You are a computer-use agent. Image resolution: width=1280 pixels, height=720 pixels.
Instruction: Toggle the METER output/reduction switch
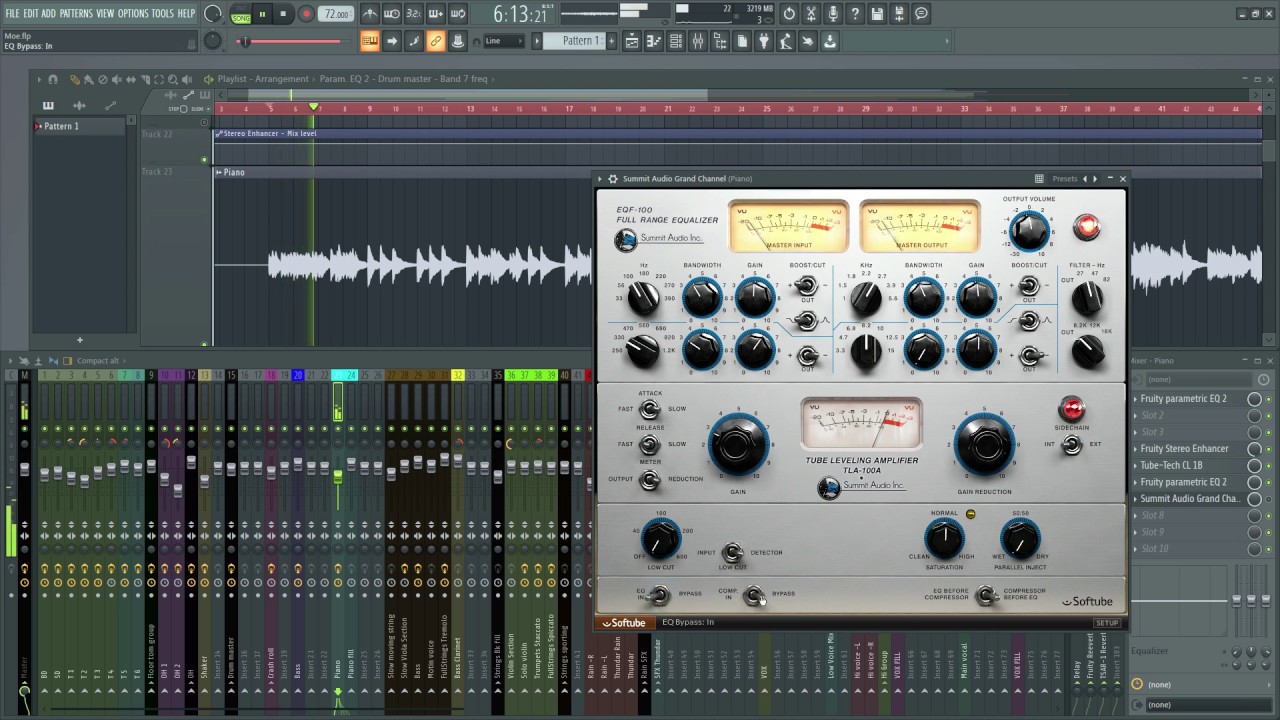pyautogui.click(x=650, y=480)
